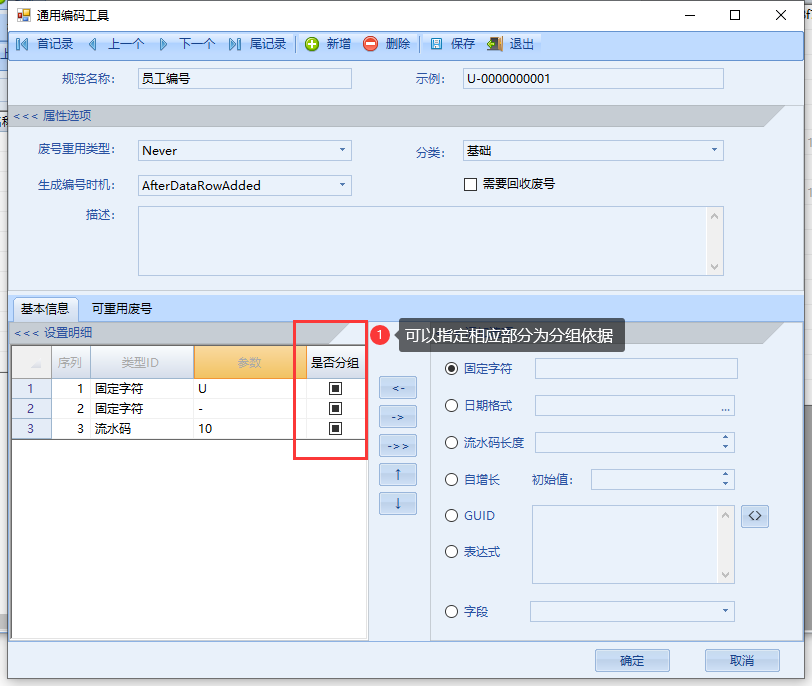The image size is (812, 686).
Task: Open the 废号重用类型 Never dropdown
Action: pos(342,150)
